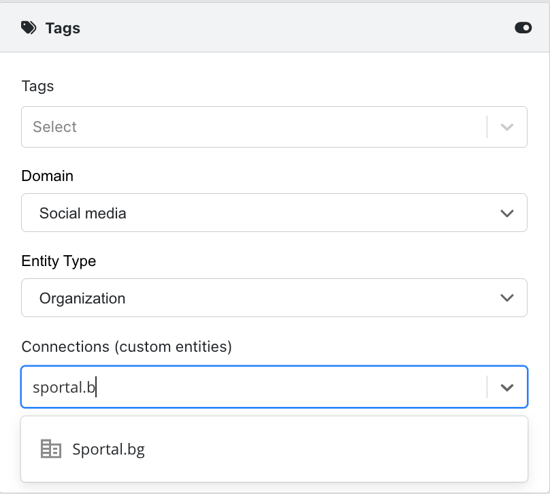Viewport: 550px width, 494px height.
Task: Click the Connections field chevron arrow
Action: pyautogui.click(x=507, y=387)
